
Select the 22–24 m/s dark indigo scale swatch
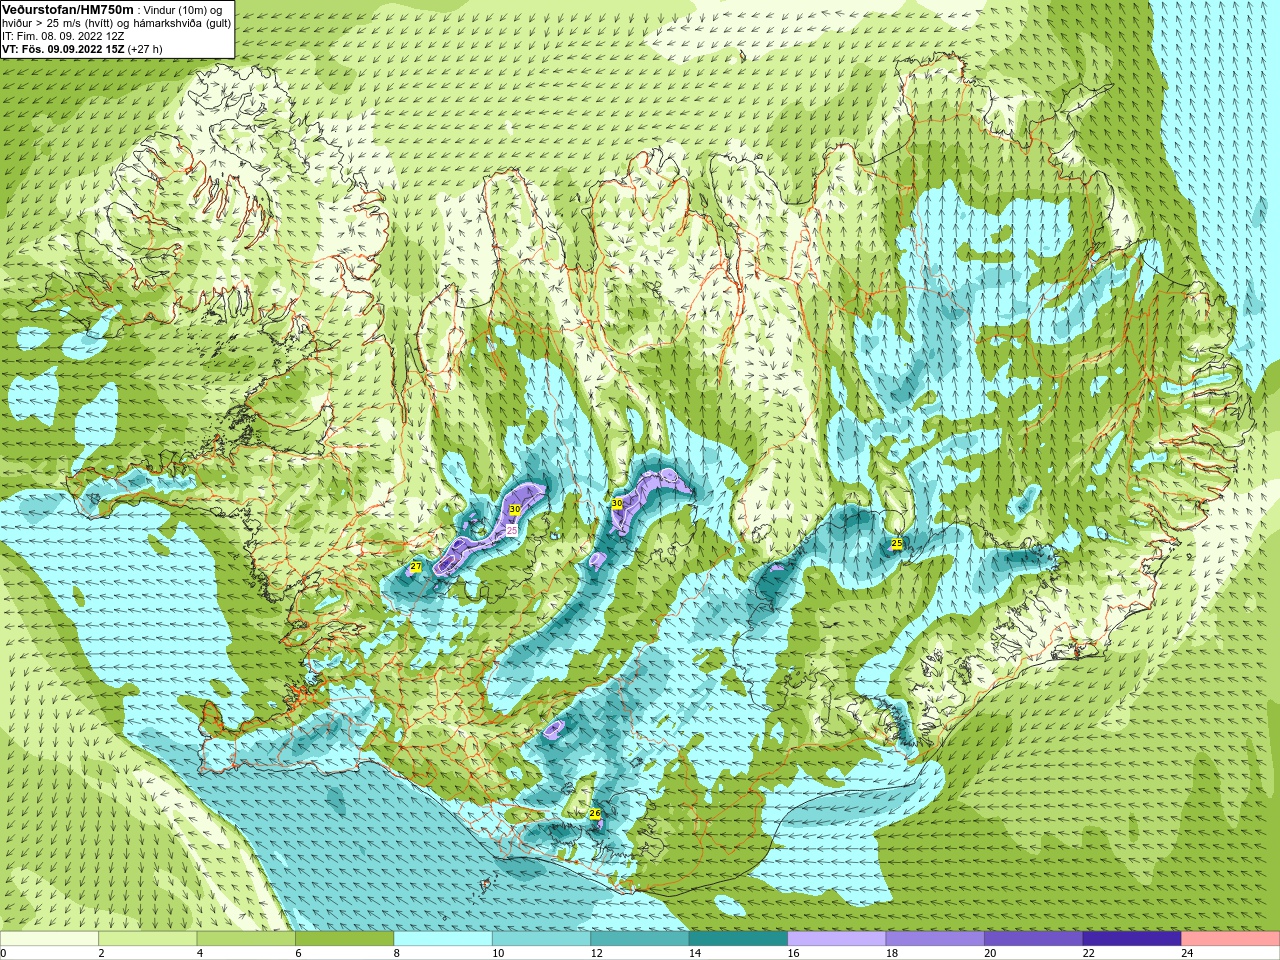1132,939
